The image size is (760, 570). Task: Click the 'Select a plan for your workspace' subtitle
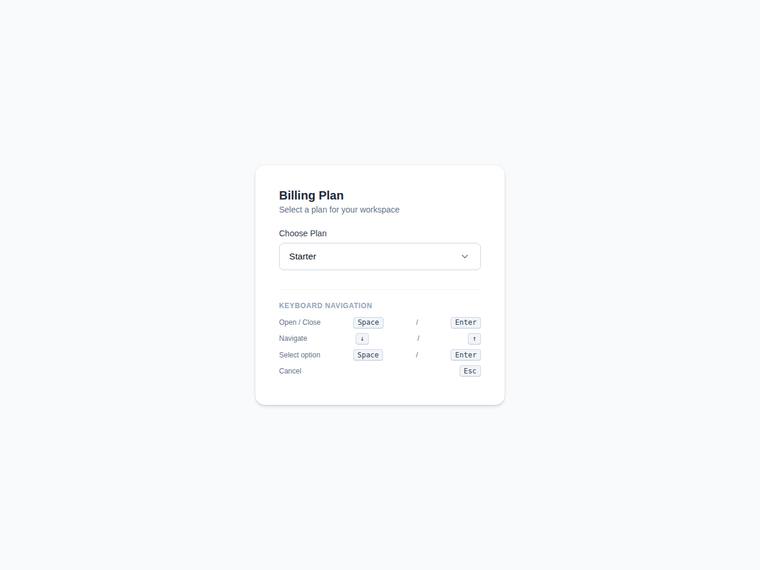coord(339,209)
